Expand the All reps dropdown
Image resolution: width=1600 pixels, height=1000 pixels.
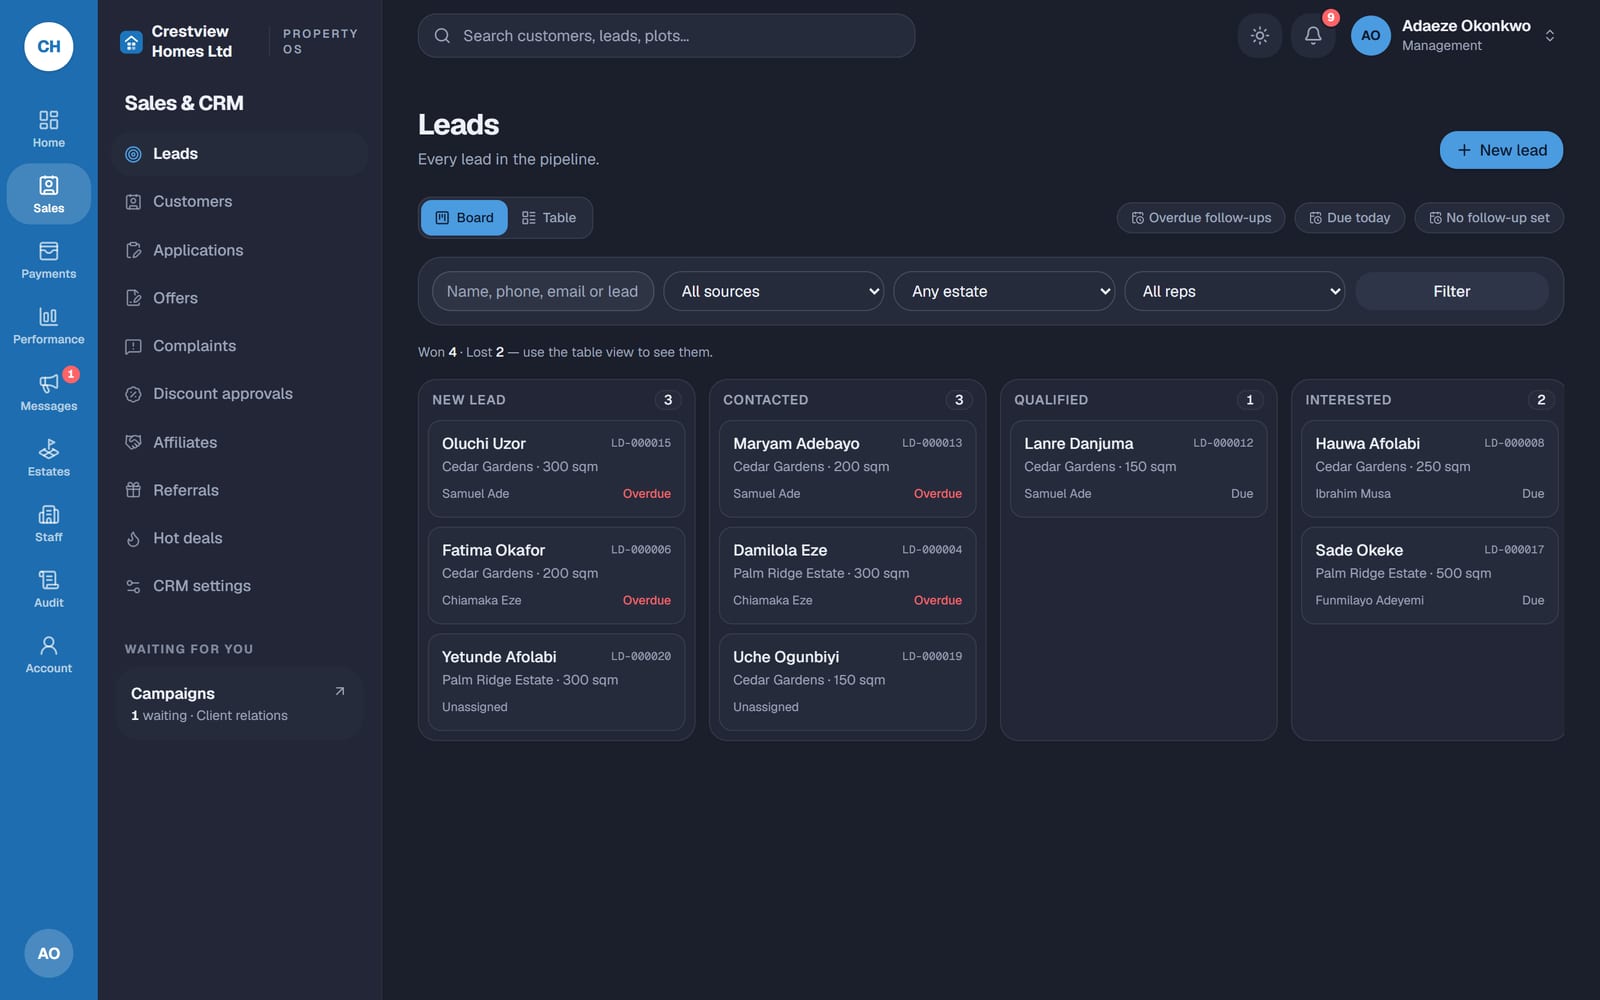click(1235, 291)
